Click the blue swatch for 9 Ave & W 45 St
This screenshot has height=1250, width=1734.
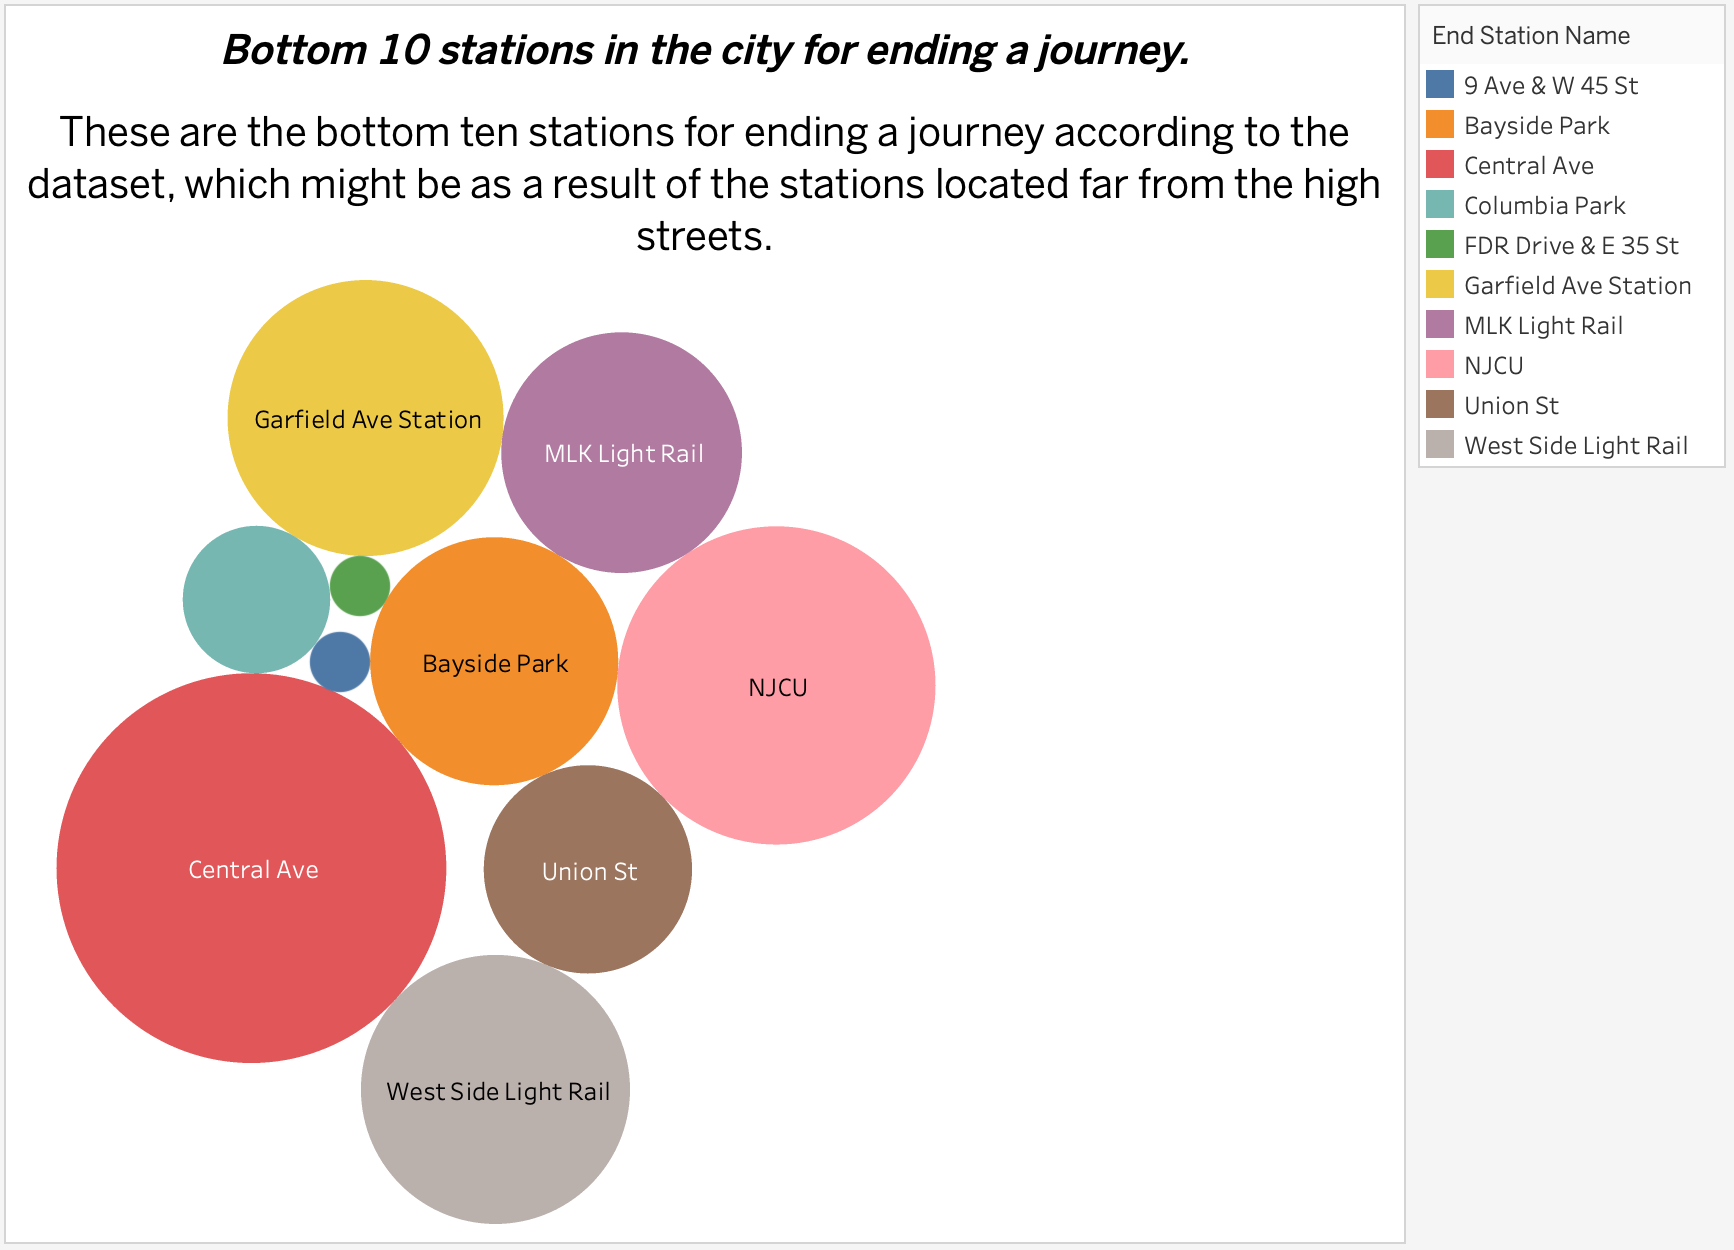click(x=1441, y=86)
